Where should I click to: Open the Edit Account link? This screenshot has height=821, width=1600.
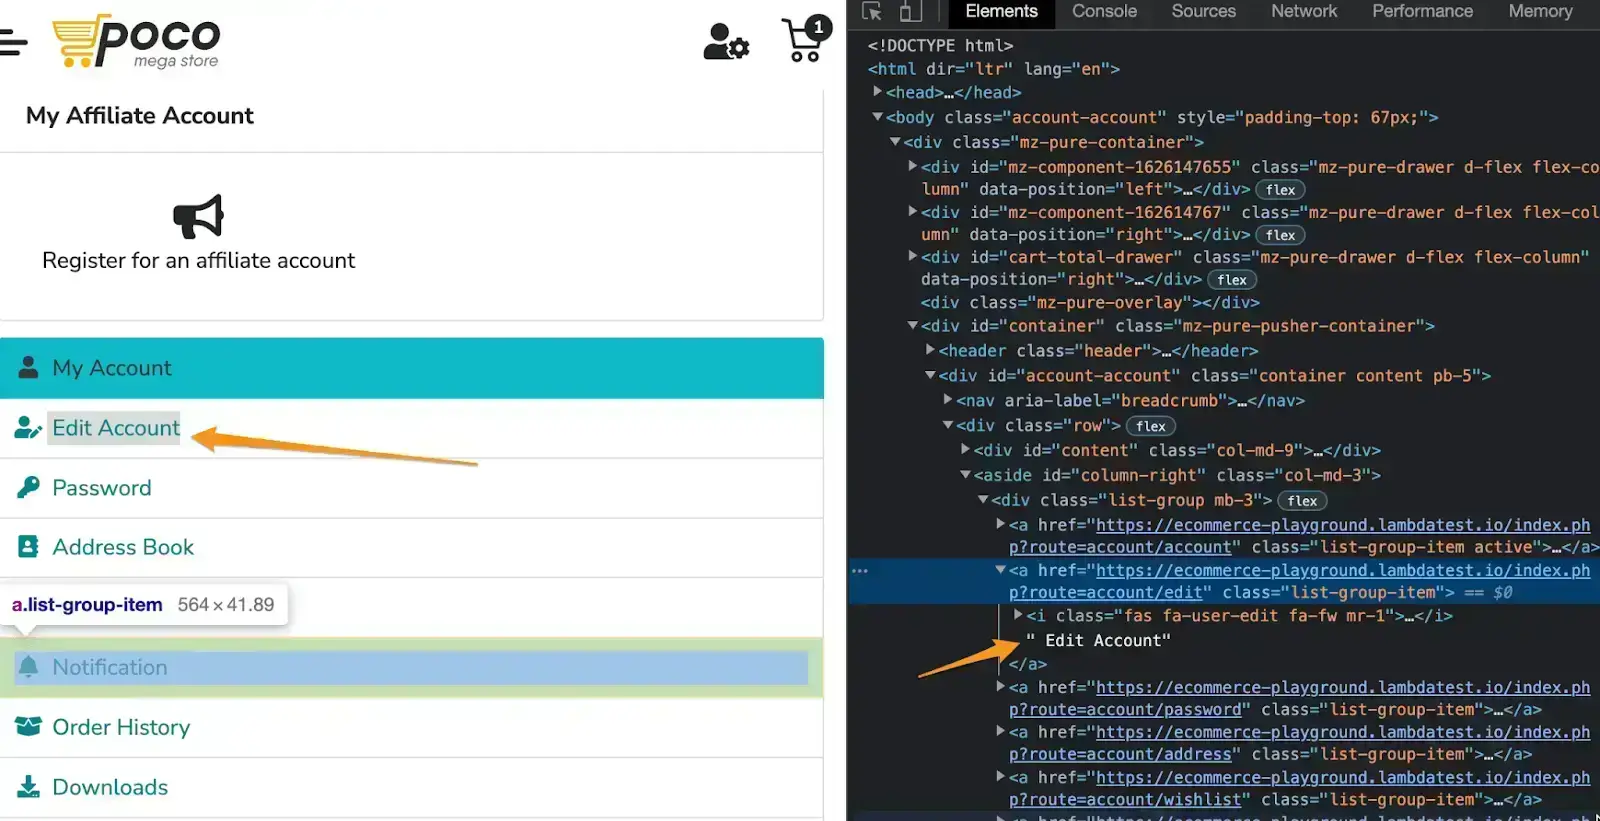[x=116, y=428]
